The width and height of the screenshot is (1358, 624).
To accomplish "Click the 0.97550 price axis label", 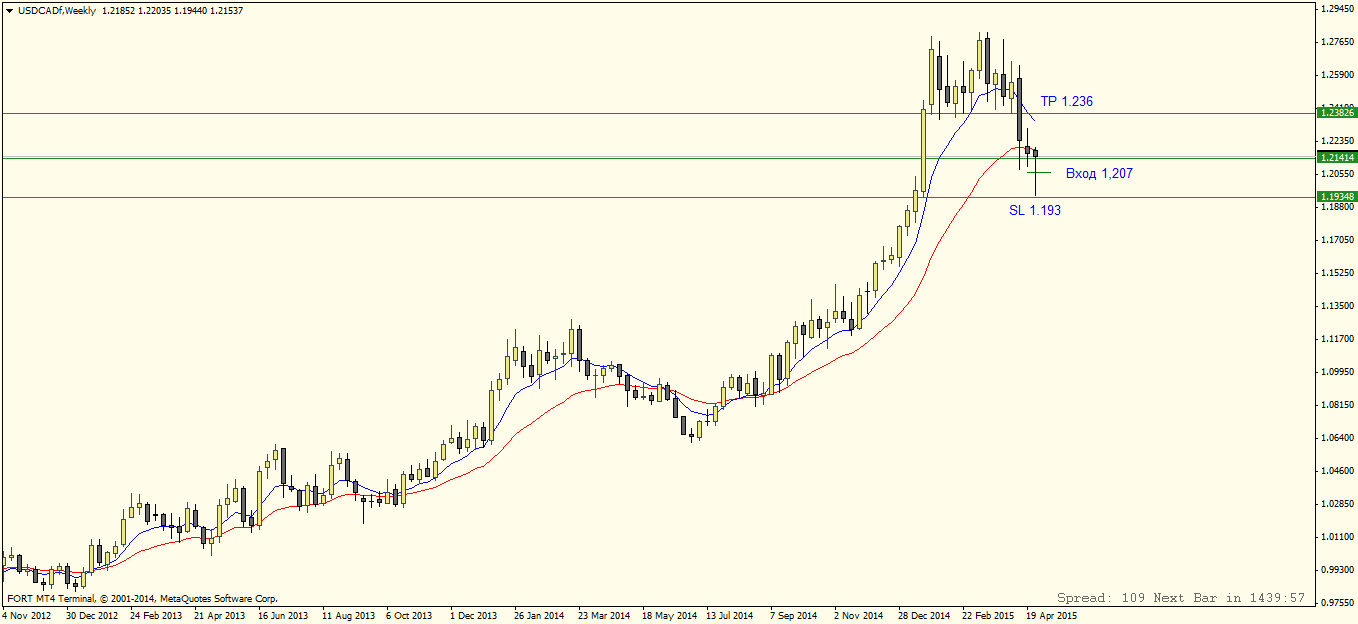I will (x=1339, y=603).
